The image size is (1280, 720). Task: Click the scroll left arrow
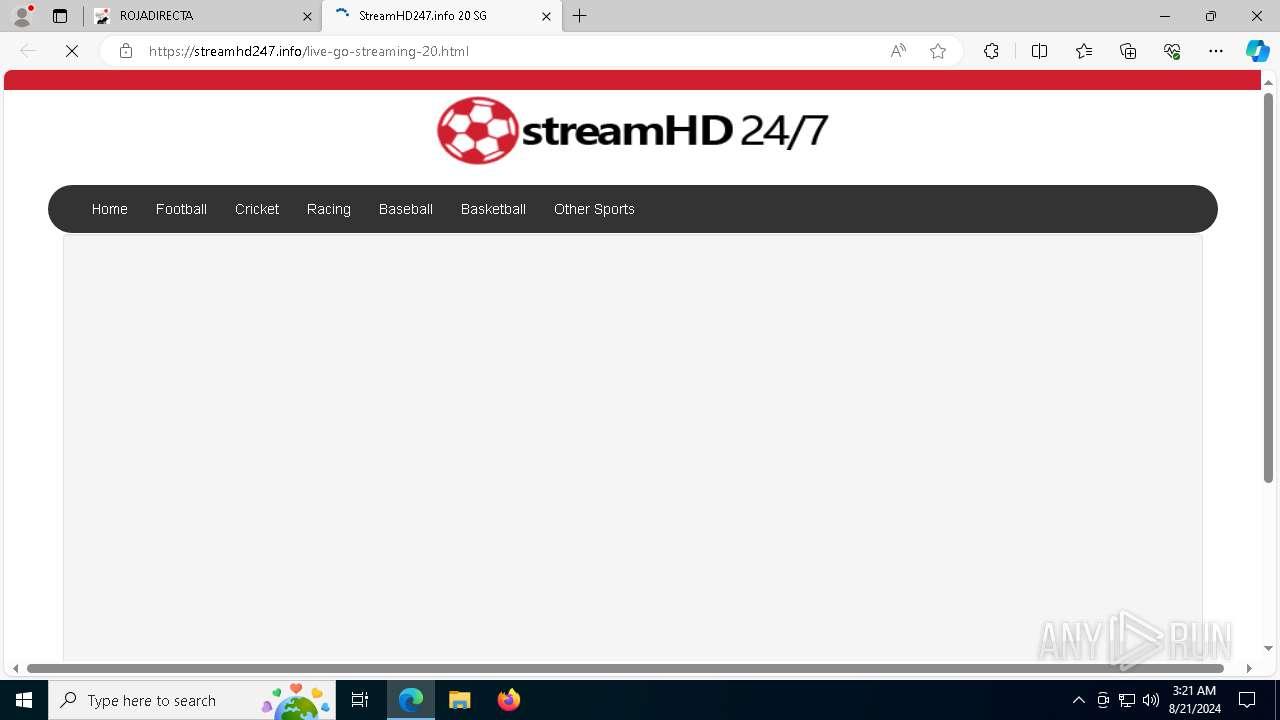pos(15,668)
